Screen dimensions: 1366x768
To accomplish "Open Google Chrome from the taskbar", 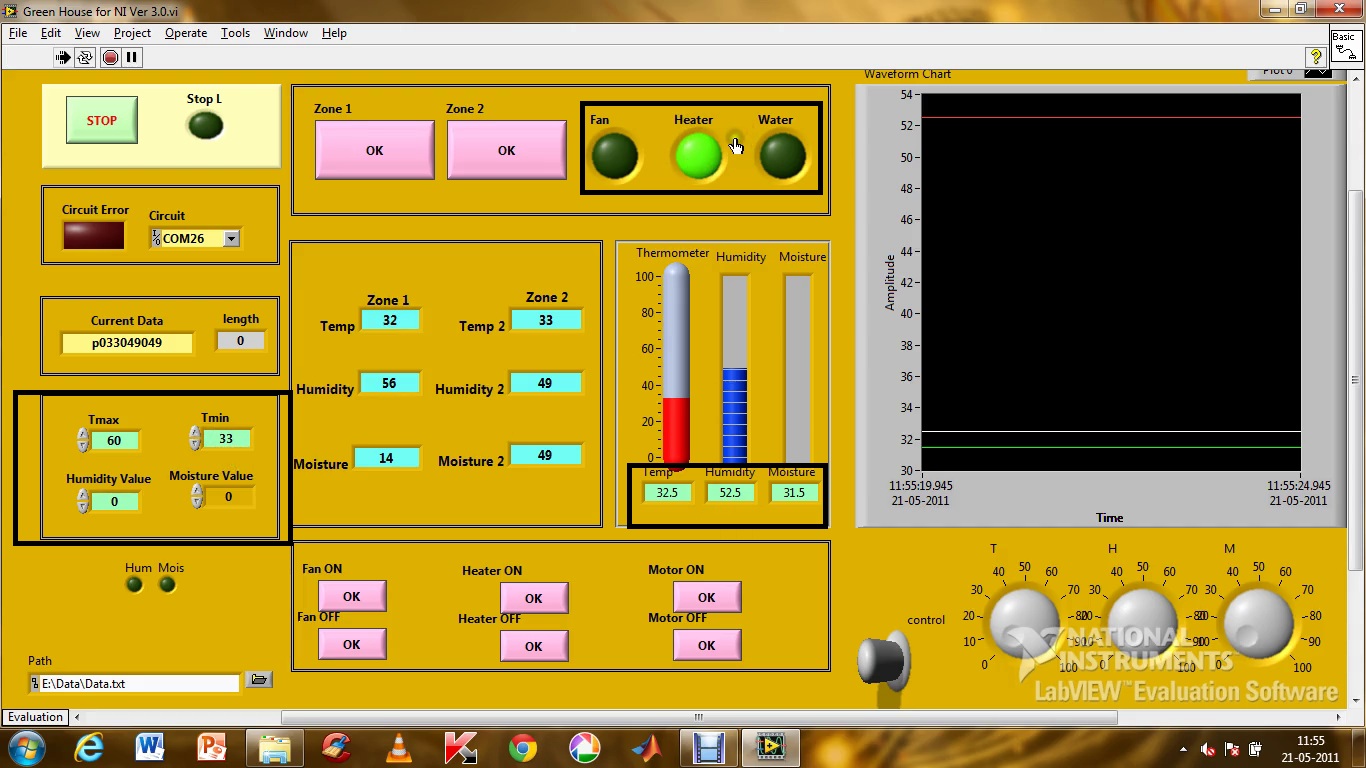I will point(522,748).
